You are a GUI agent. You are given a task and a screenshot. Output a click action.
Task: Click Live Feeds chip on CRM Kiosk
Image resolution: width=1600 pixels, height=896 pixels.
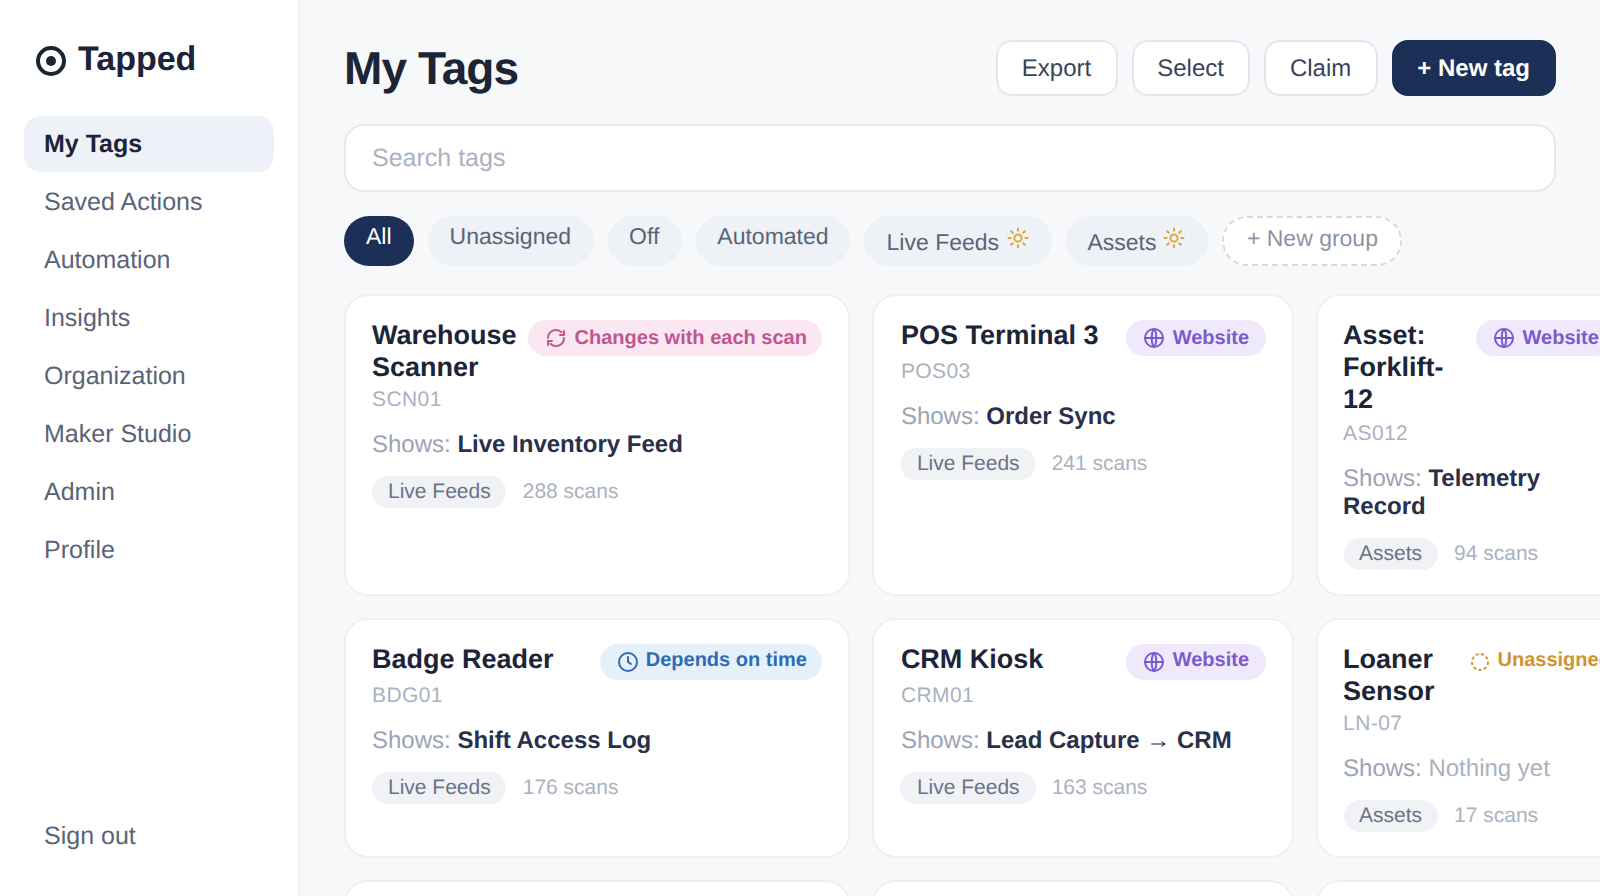(x=968, y=787)
